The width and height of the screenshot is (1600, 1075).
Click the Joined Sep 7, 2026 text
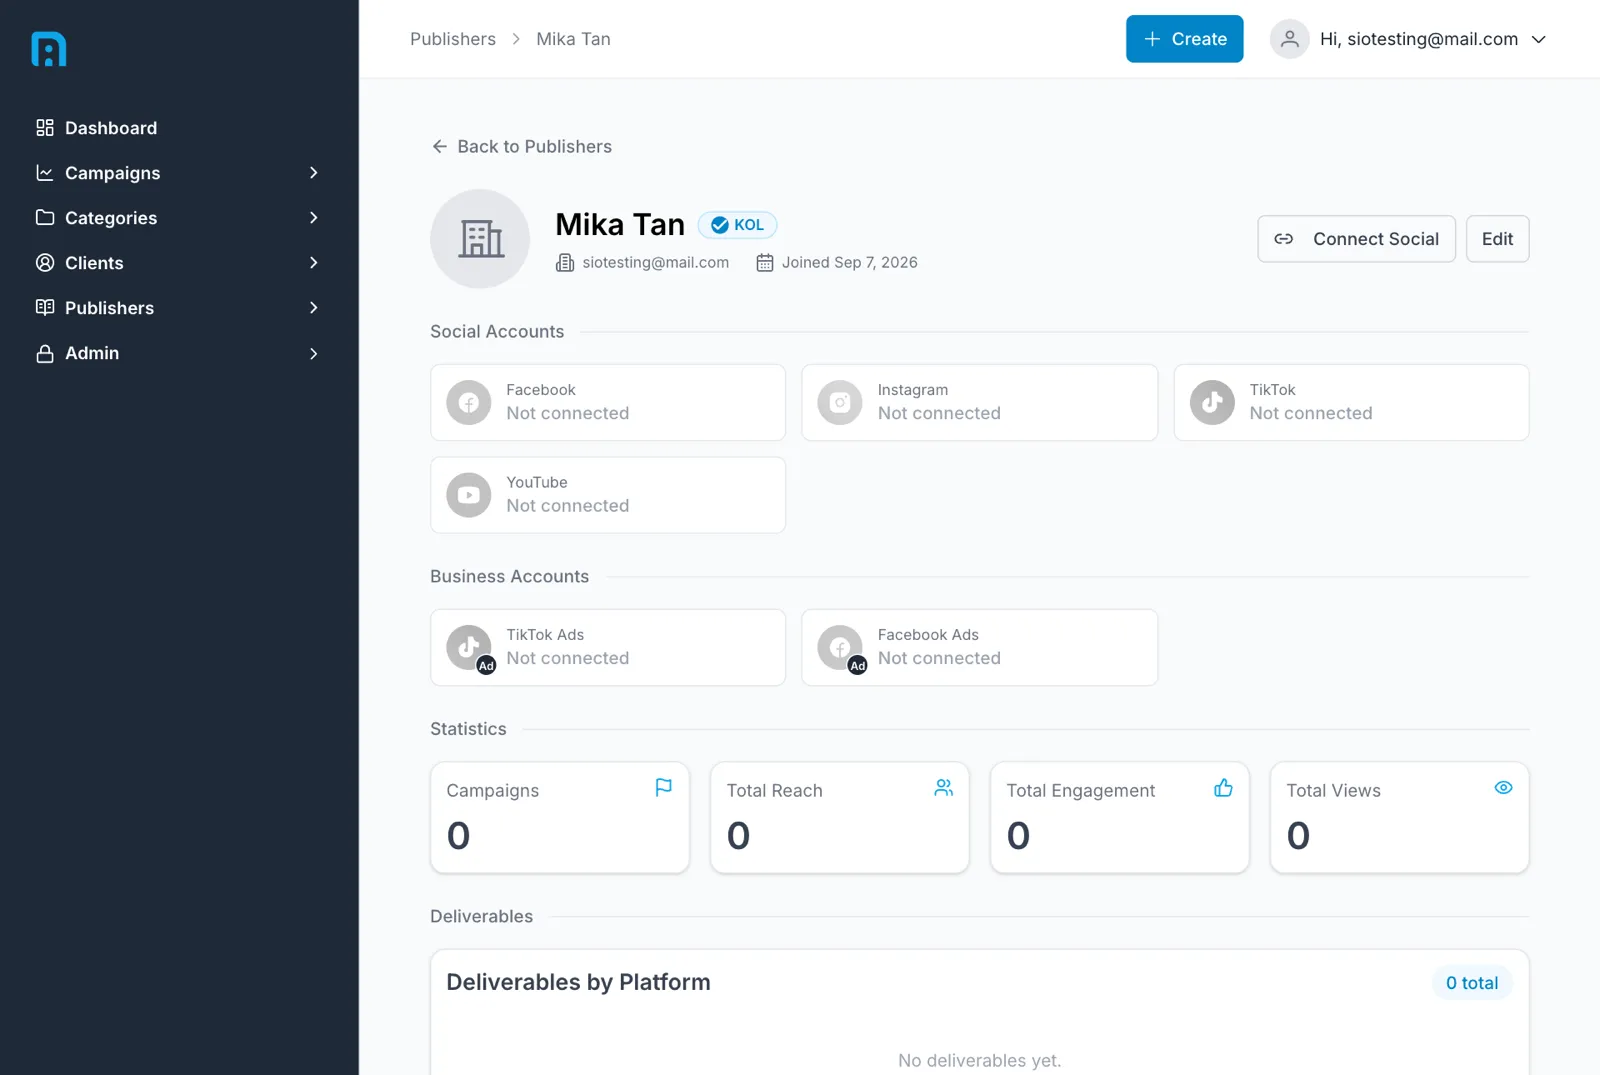point(849,263)
